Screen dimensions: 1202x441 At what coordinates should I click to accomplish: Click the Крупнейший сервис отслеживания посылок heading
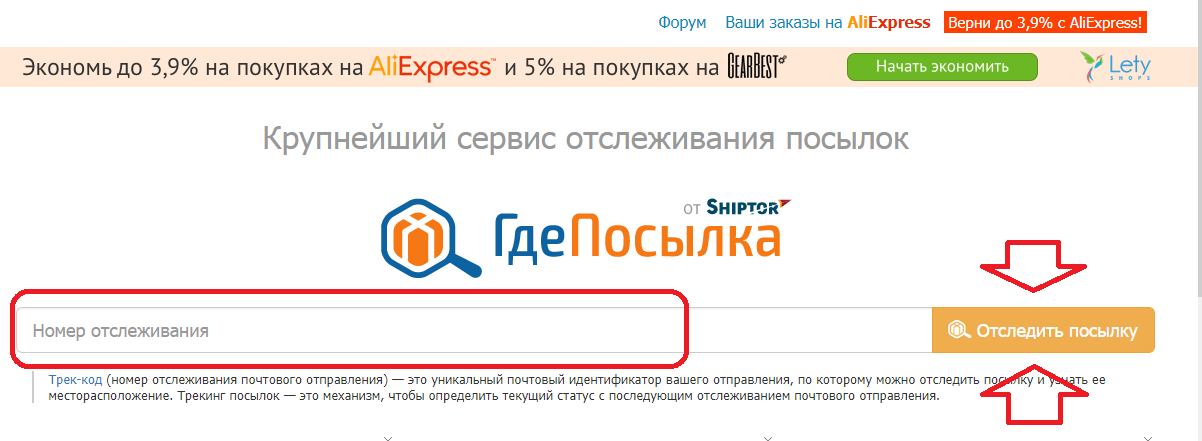point(586,138)
